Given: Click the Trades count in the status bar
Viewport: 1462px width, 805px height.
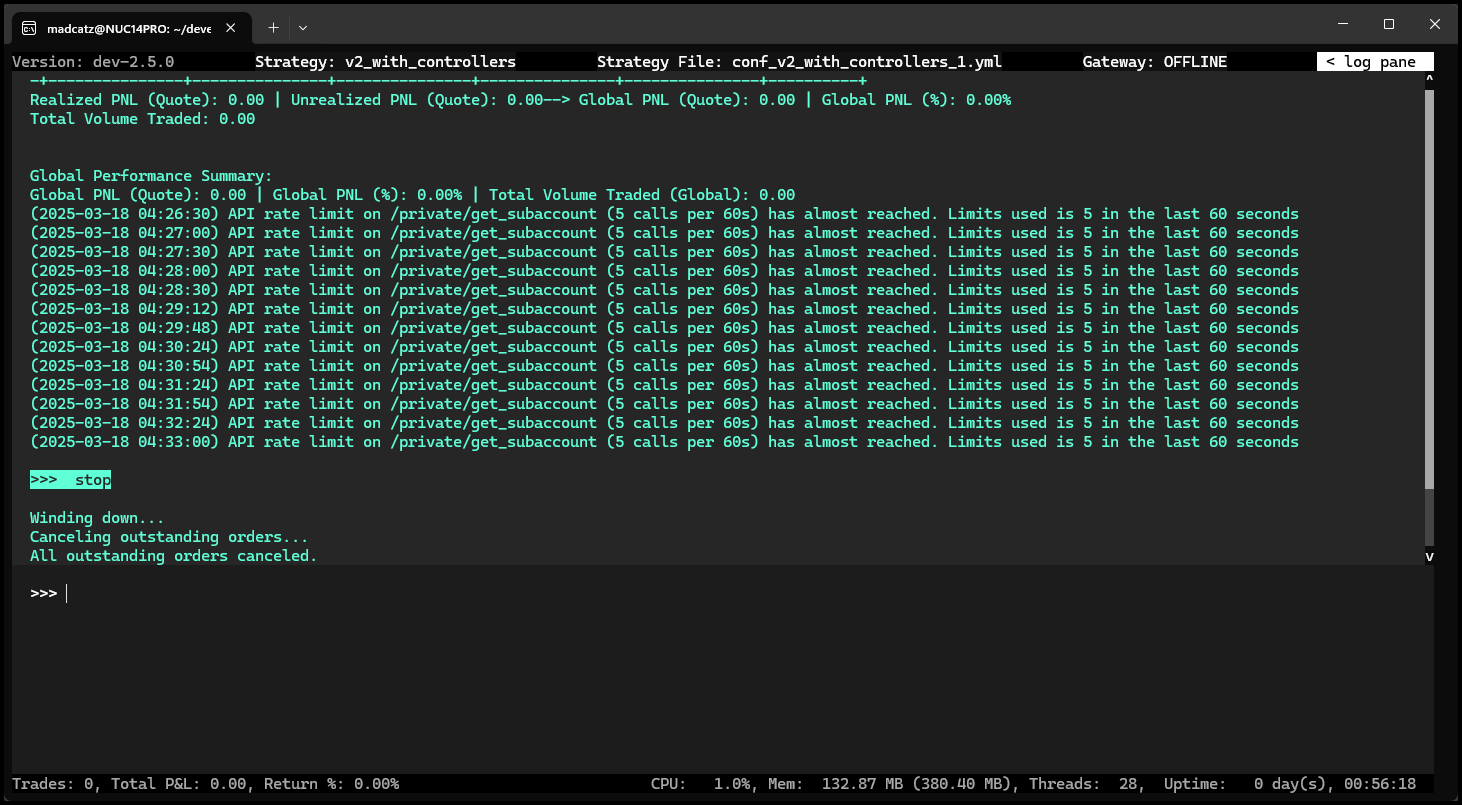Looking at the screenshot, I should [x=55, y=784].
